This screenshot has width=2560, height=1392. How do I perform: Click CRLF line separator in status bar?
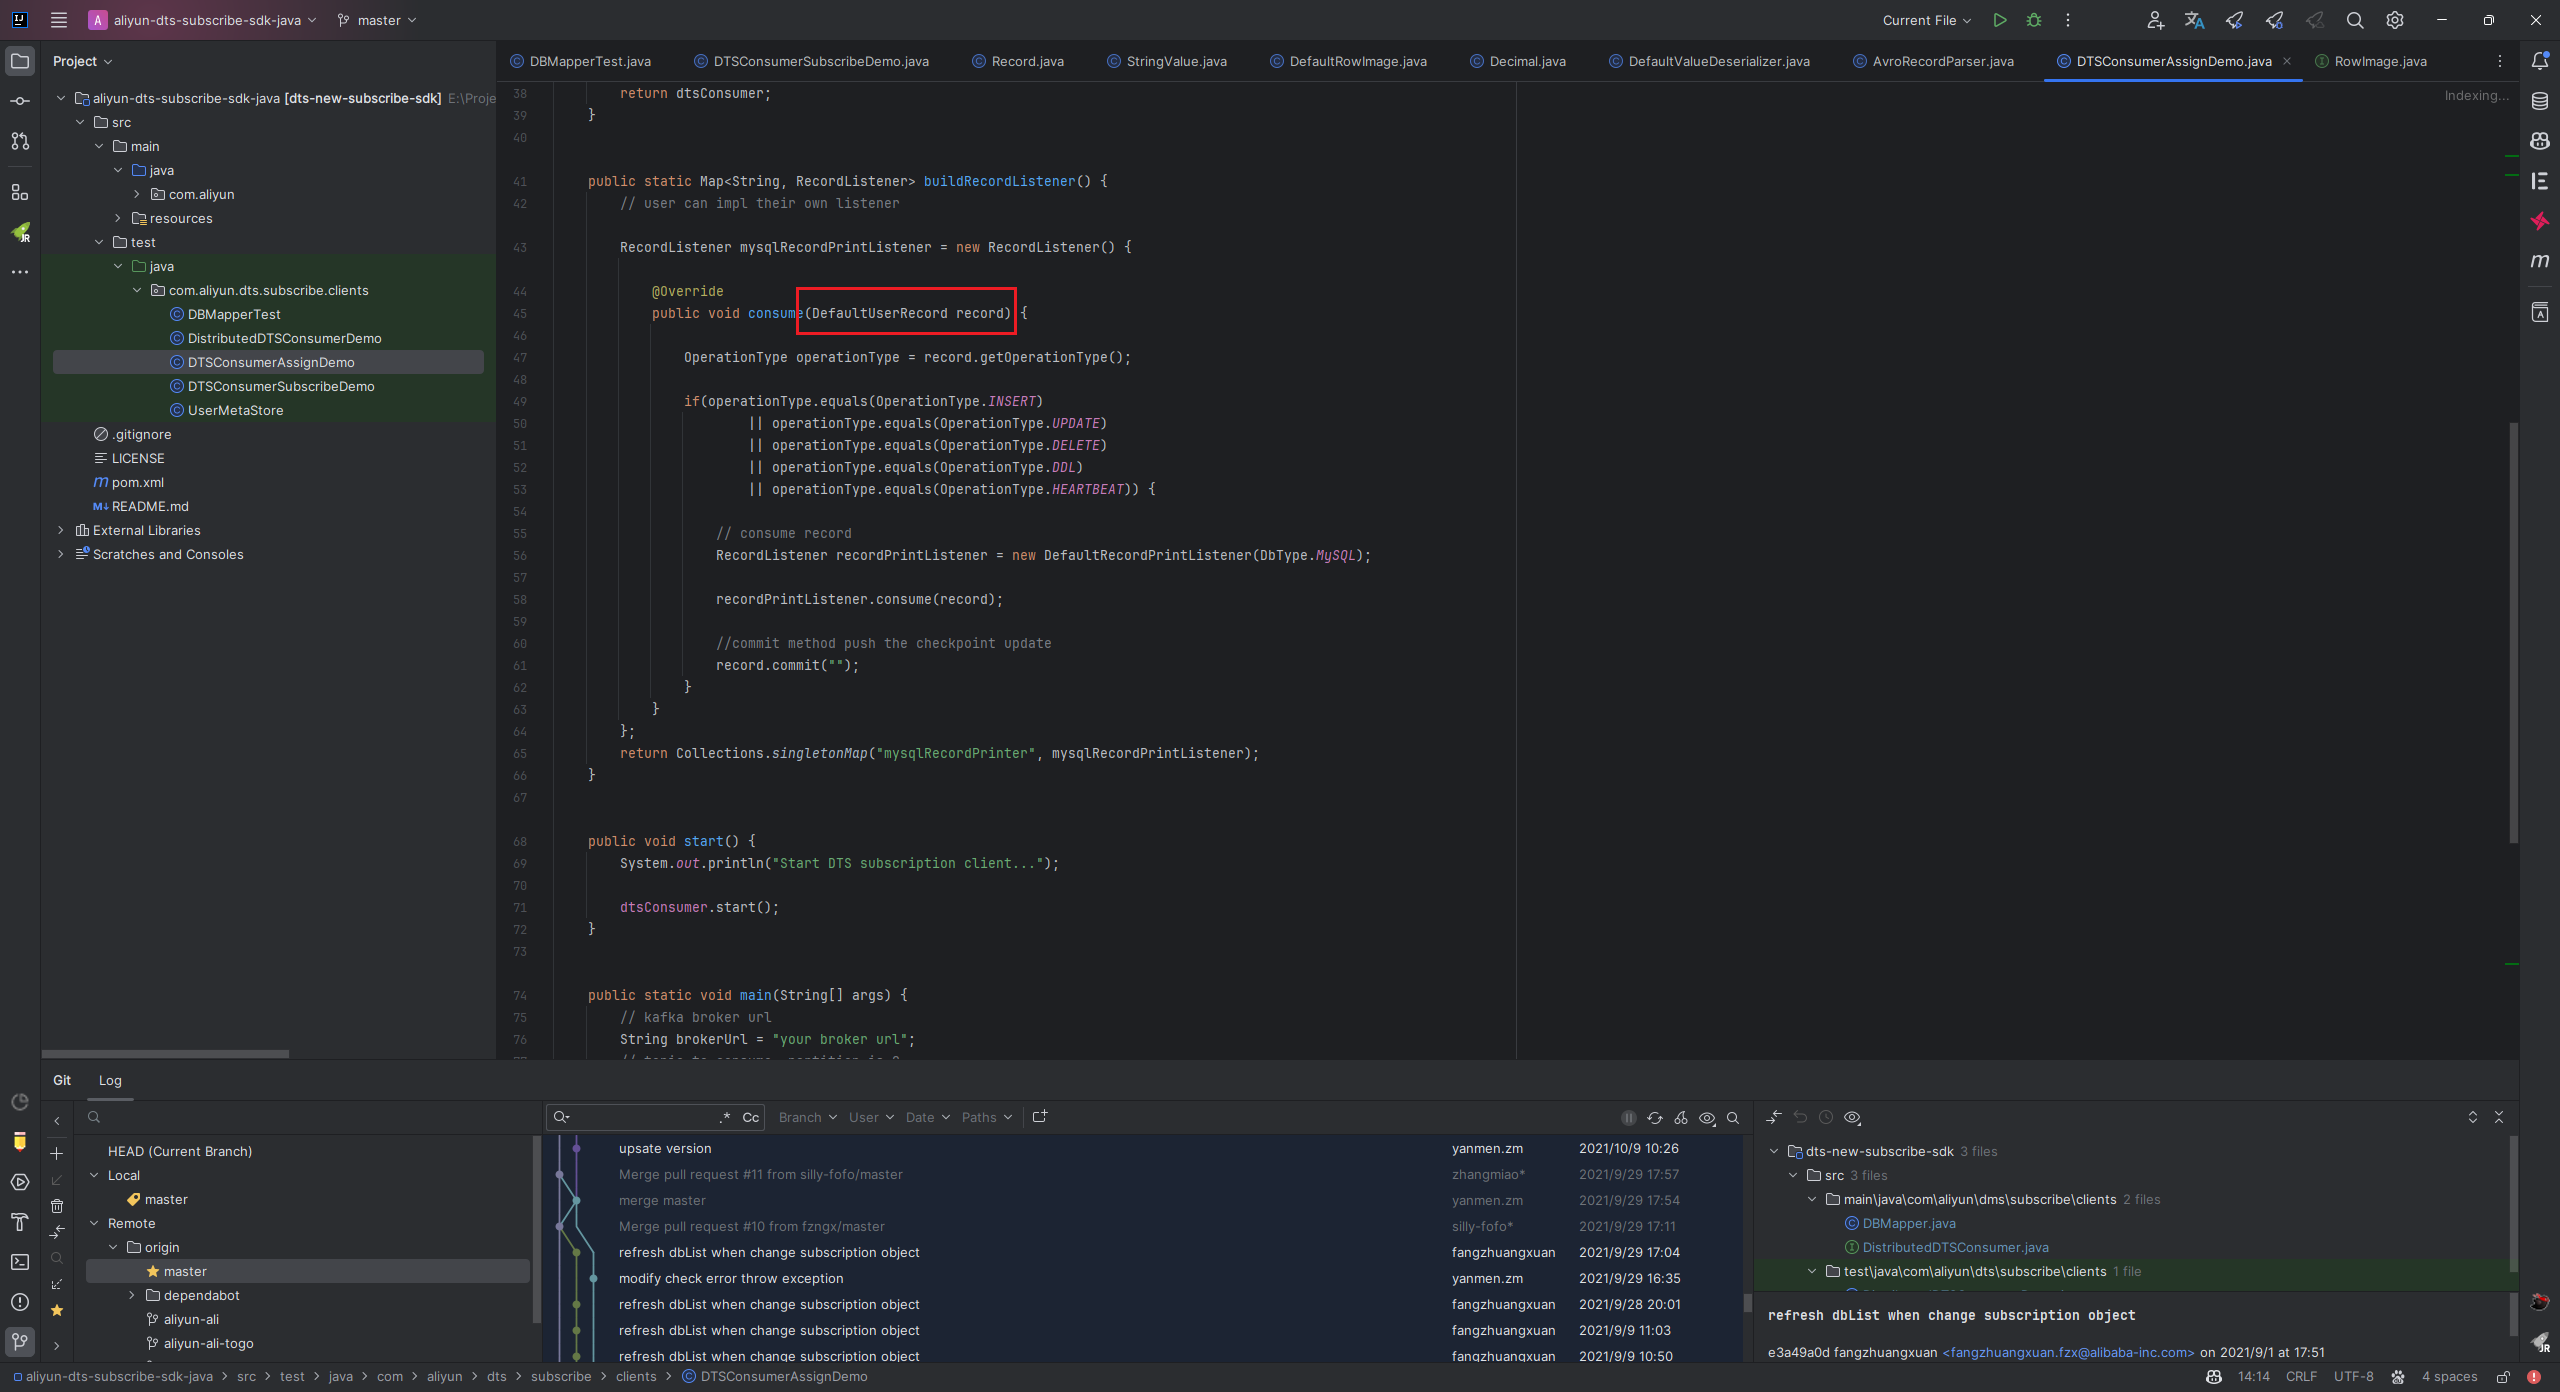tap(2301, 1377)
